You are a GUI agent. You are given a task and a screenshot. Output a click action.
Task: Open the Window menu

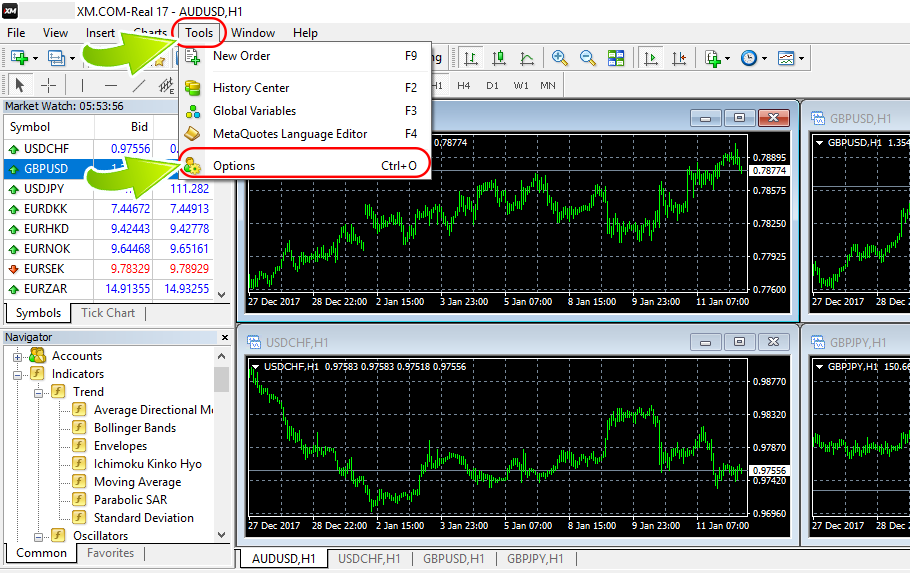(x=253, y=33)
